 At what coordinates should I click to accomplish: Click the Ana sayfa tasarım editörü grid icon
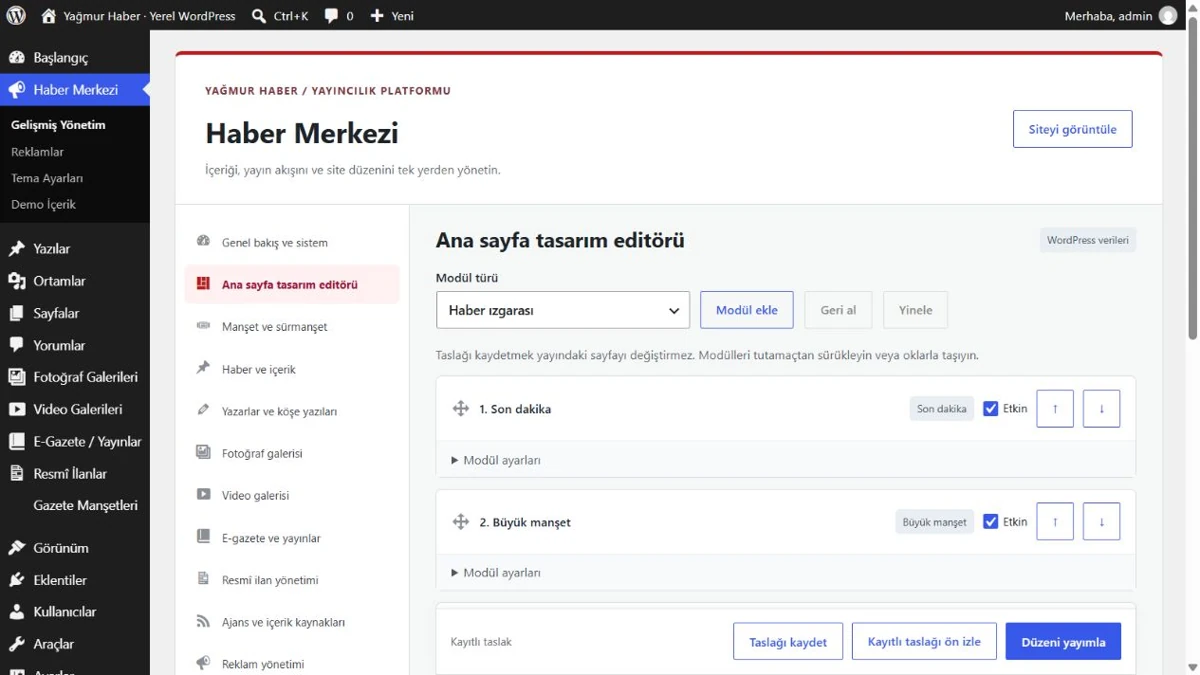(203, 284)
